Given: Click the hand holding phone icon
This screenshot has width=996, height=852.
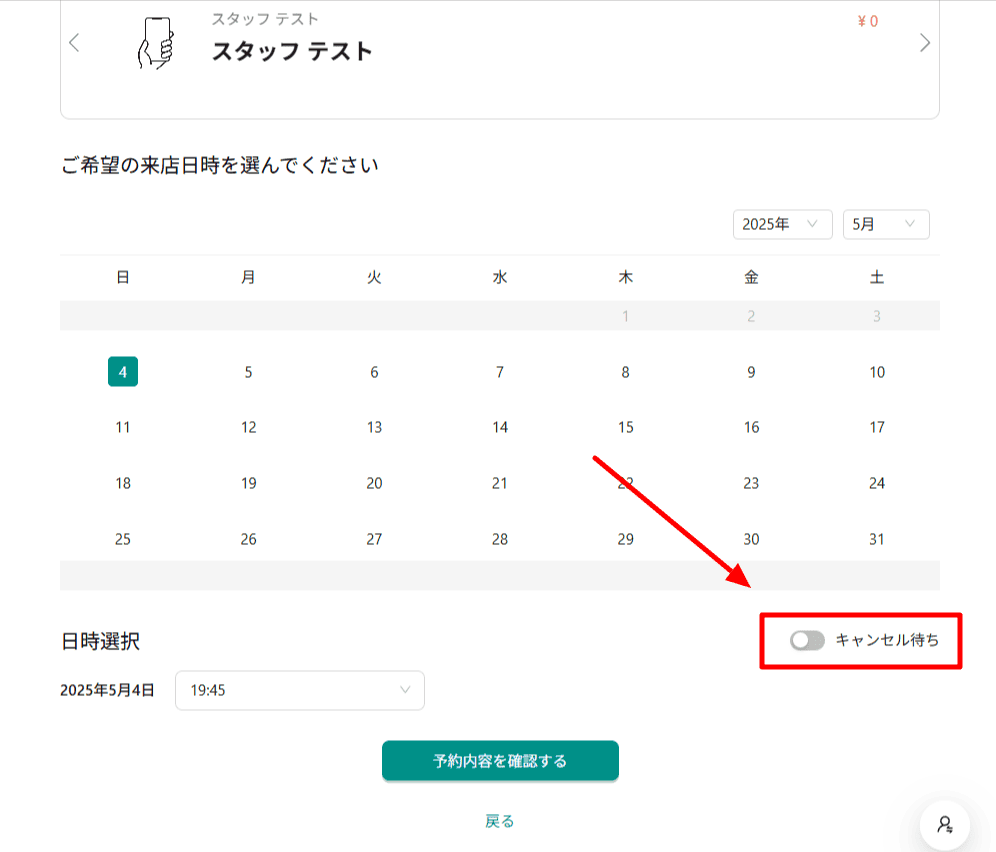Looking at the screenshot, I should click(x=156, y=43).
